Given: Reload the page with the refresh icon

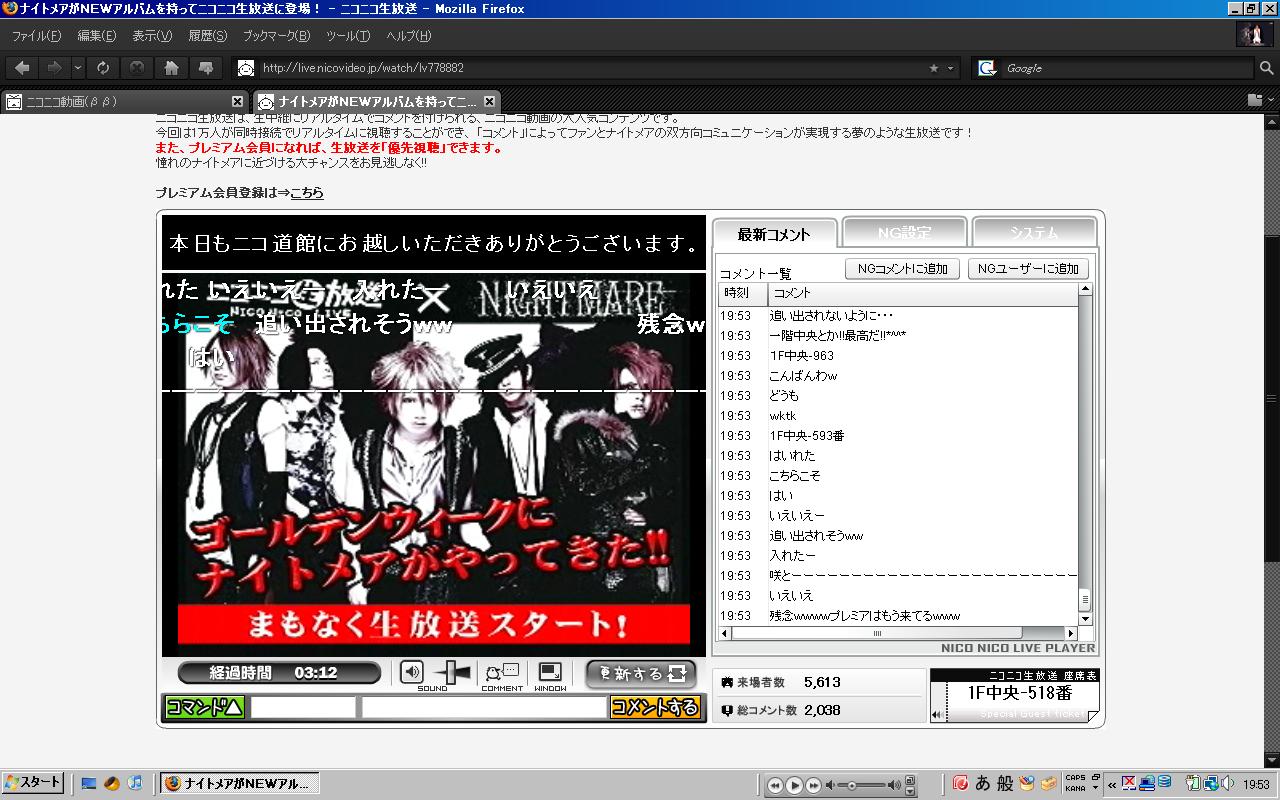Looking at the screenshot, I should click(103, 68).
